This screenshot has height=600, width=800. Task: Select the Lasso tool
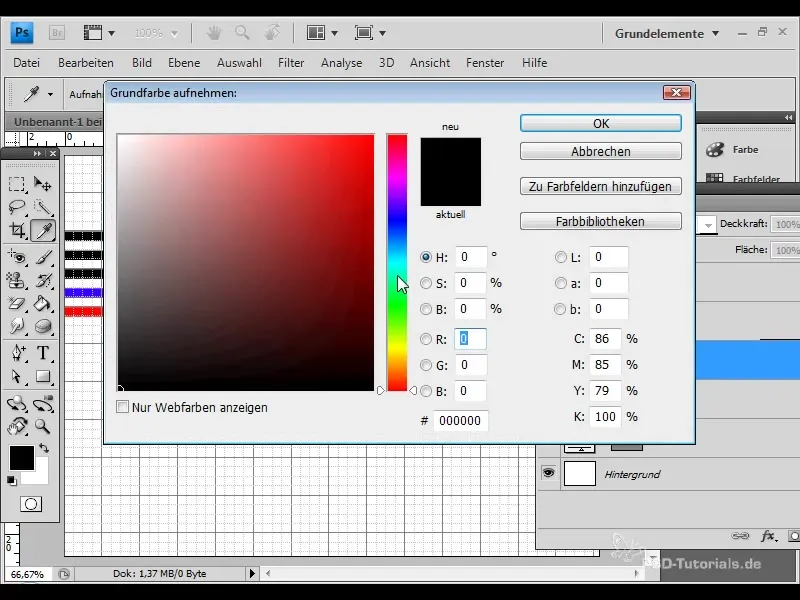(x=17, y=207)
